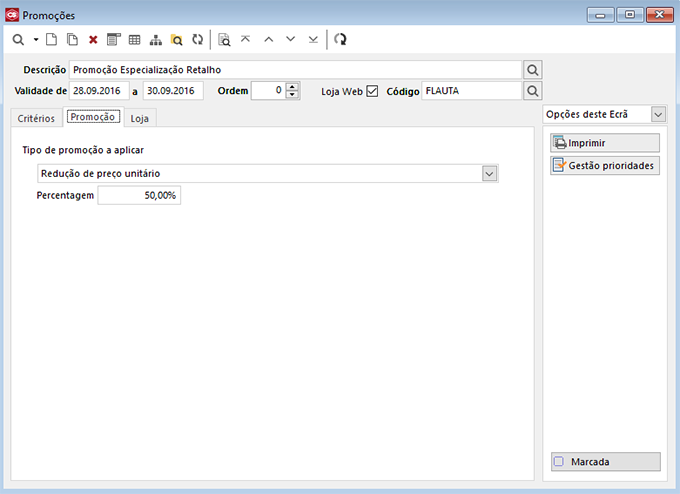
Task: Click into the Percentagem field
Action: pyautogui.click(x=139, y=196)
